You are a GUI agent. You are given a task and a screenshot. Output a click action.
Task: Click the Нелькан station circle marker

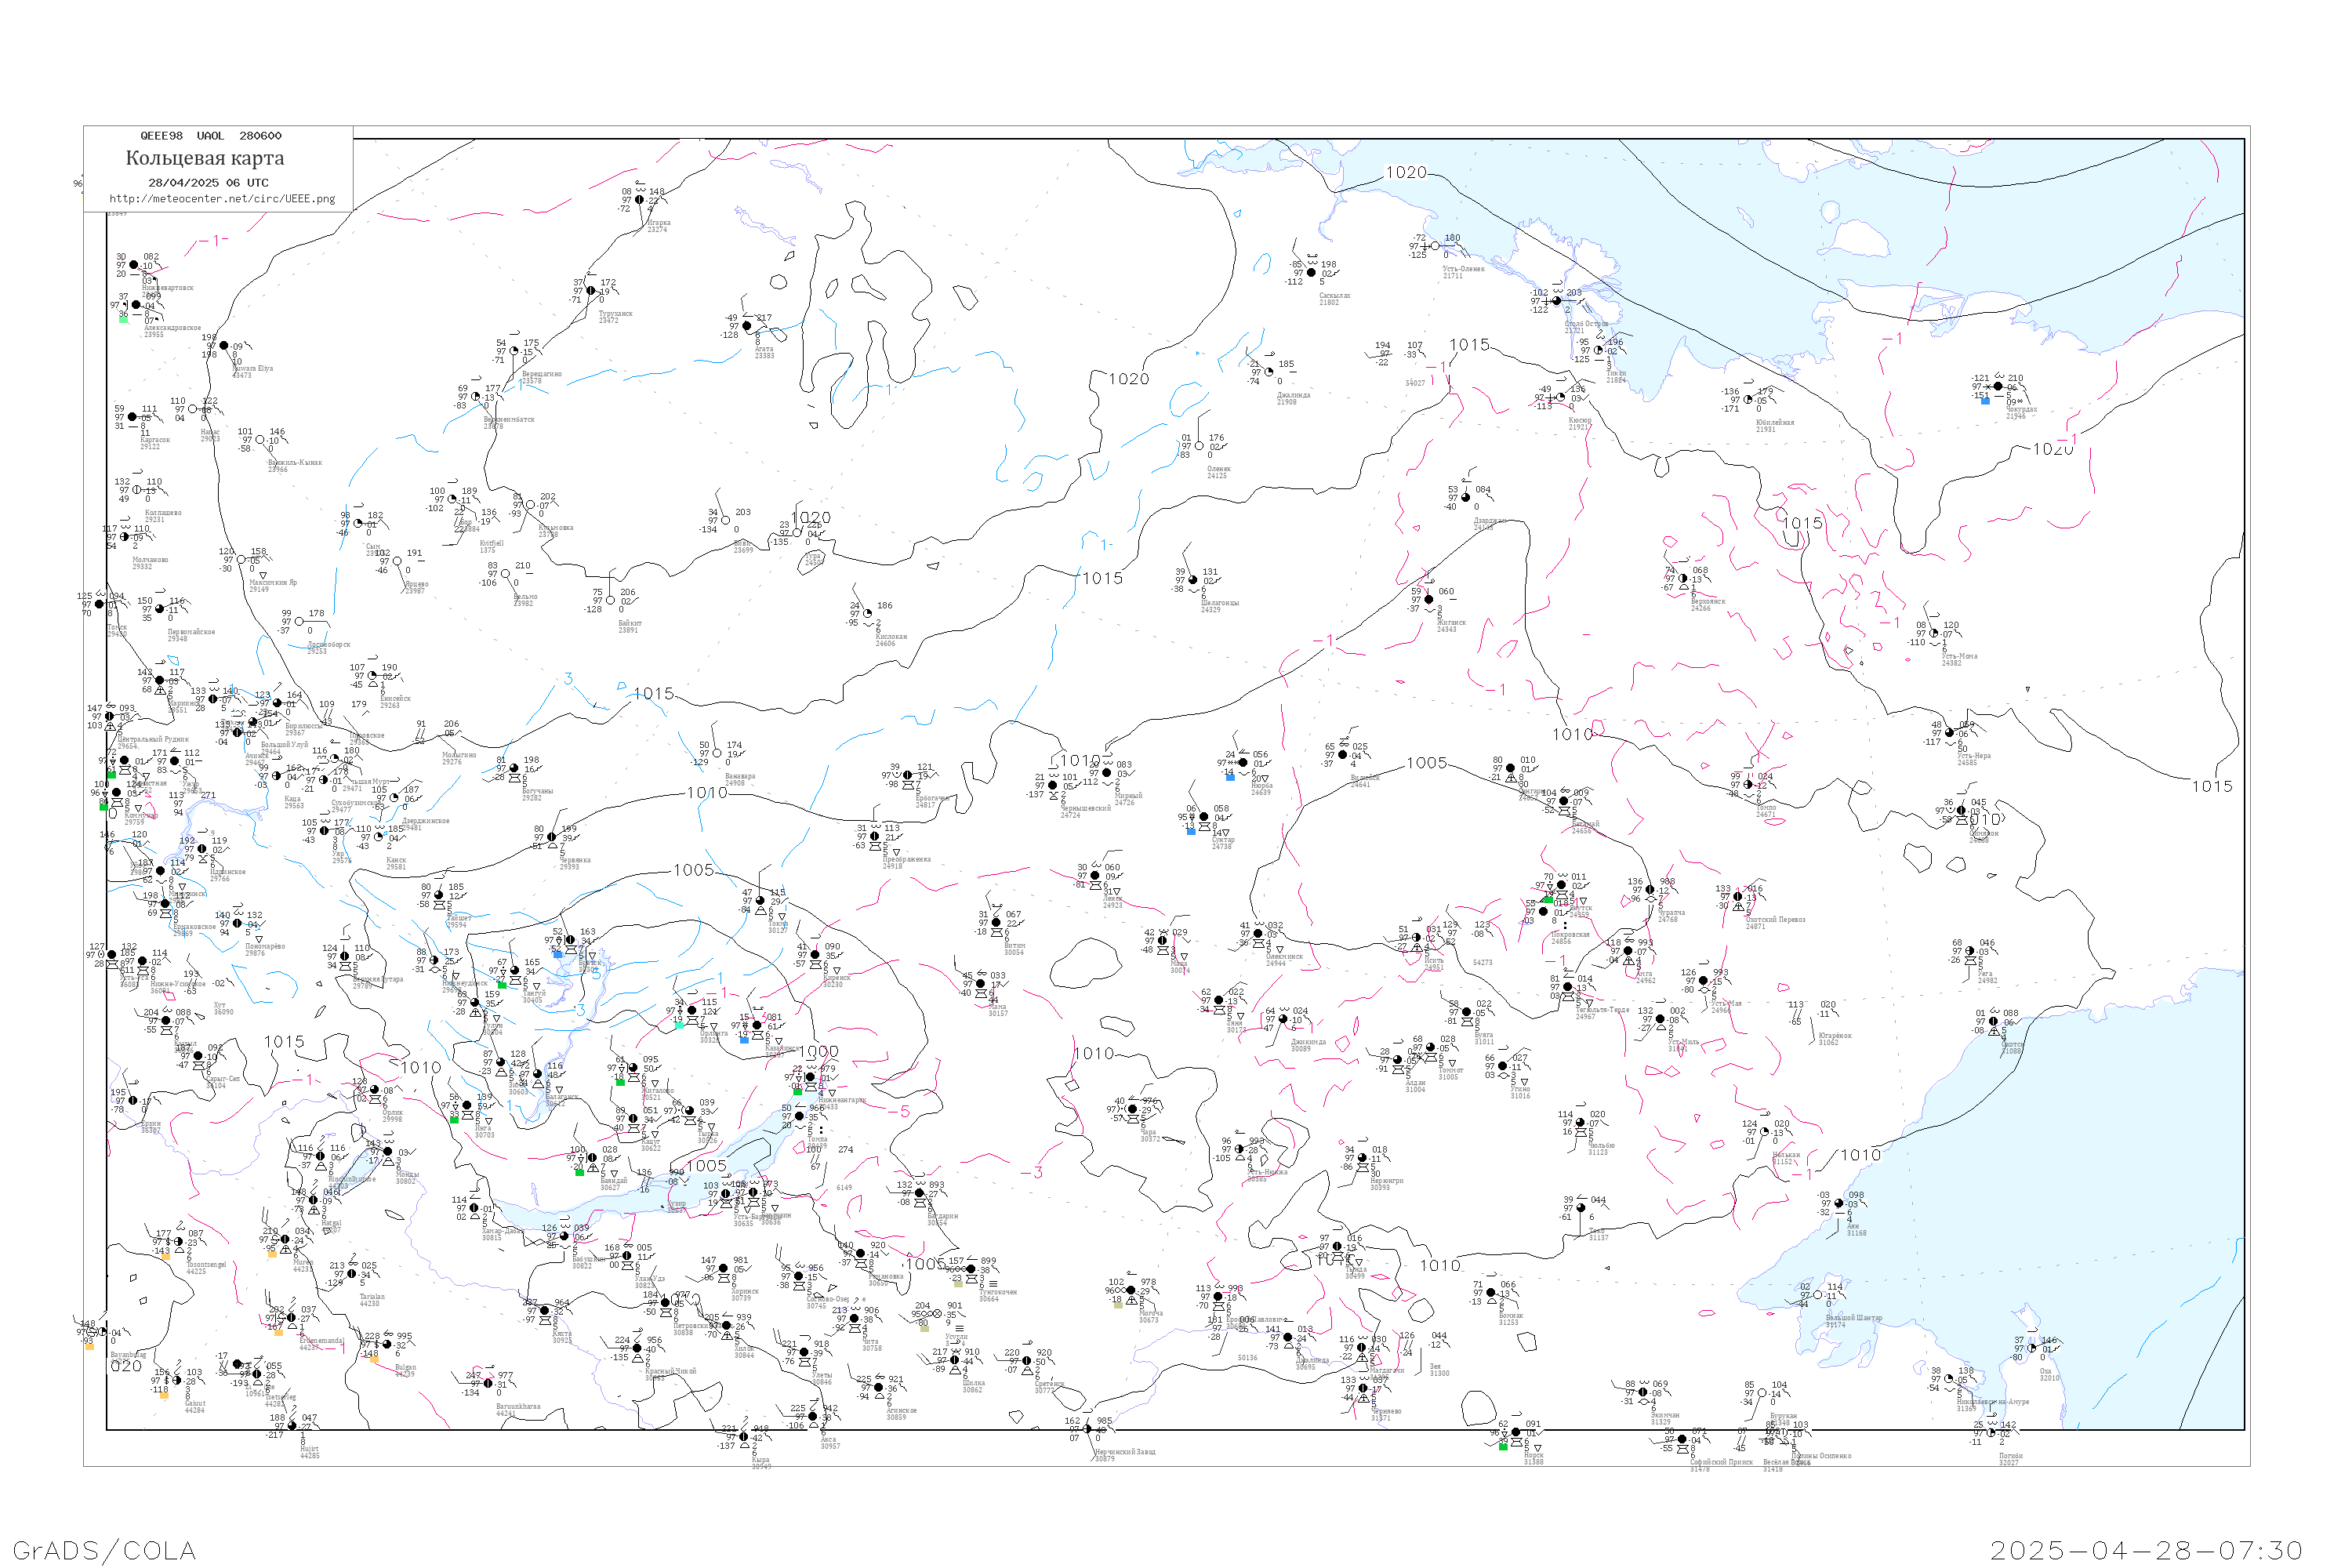1764,1132
